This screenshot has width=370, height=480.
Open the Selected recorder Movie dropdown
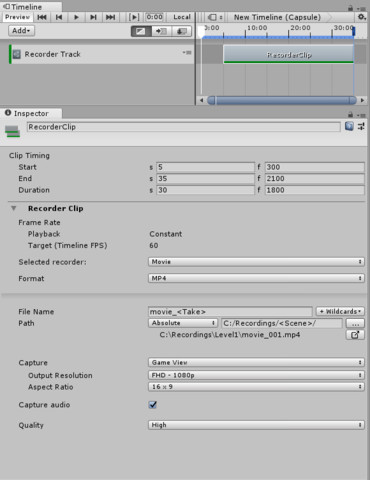(256, 262)
